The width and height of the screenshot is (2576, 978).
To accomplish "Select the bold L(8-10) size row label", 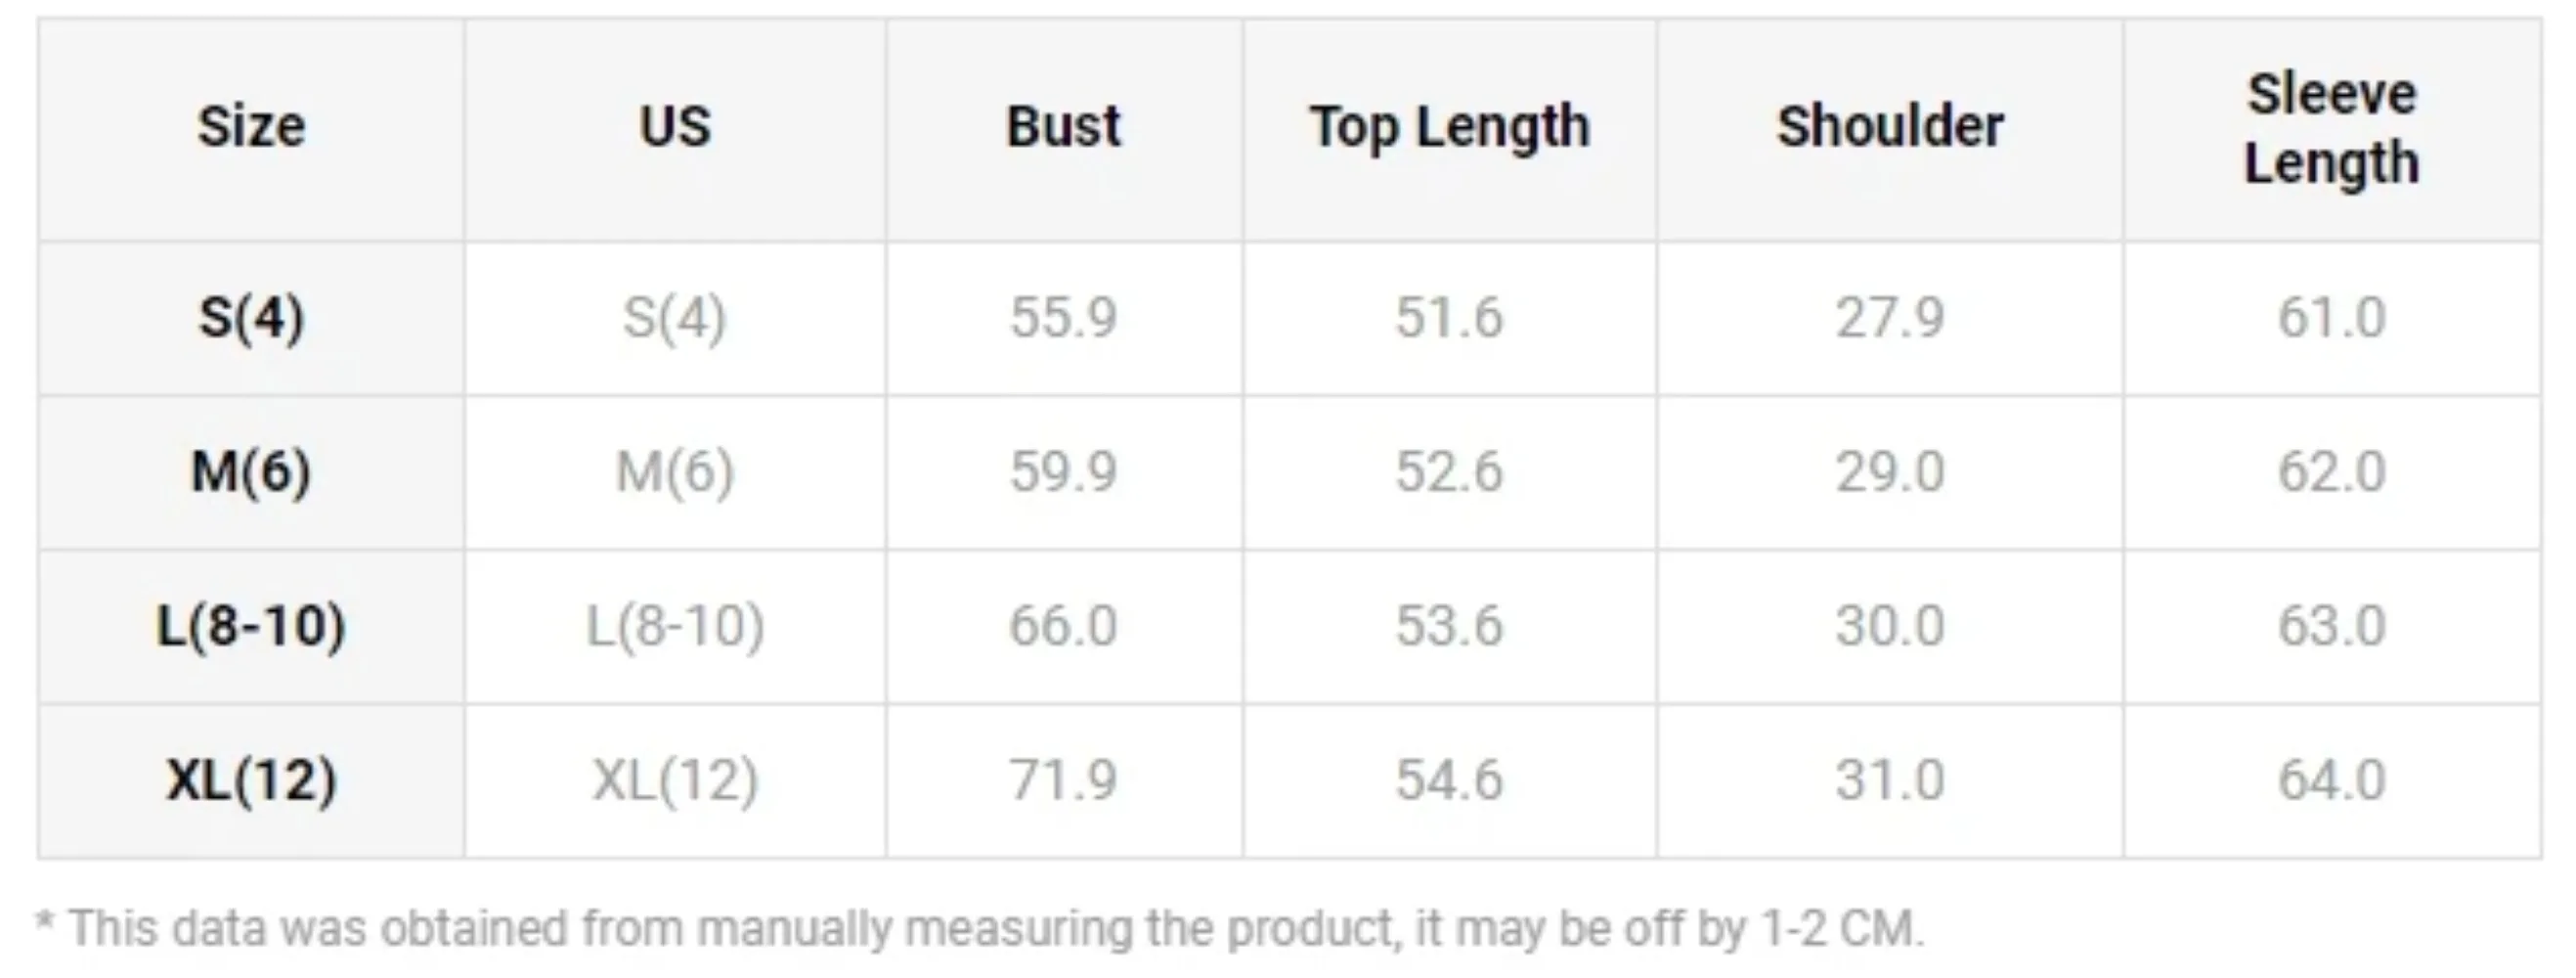I will pos(251,626).
